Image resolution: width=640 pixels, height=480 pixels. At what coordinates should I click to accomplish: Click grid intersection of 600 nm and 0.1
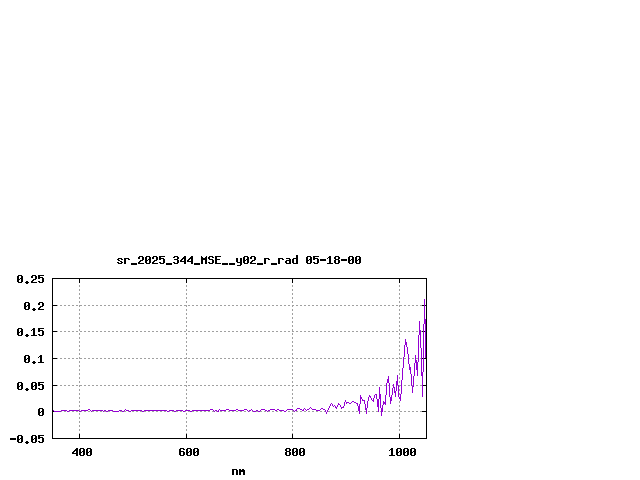(x=186, y=358)
